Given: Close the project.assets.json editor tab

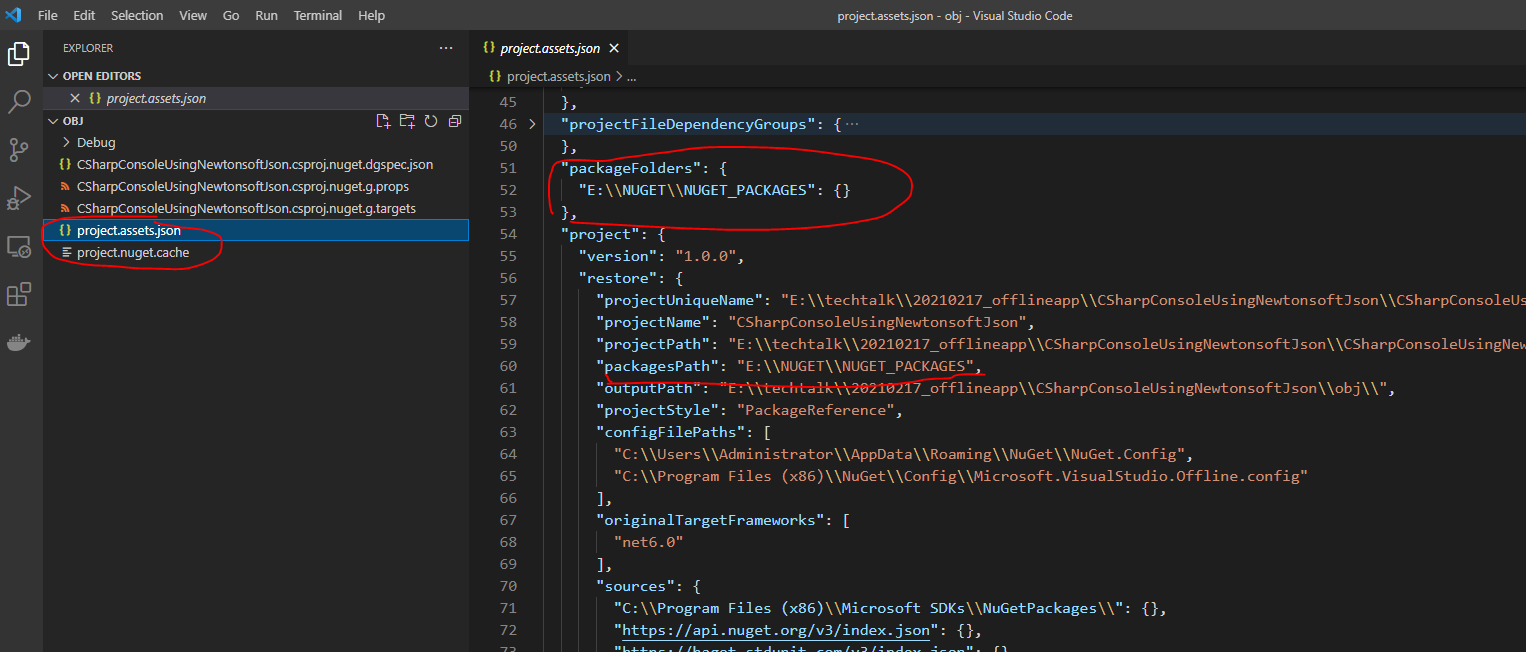Looking at the screenshot, I should [614, 48].
